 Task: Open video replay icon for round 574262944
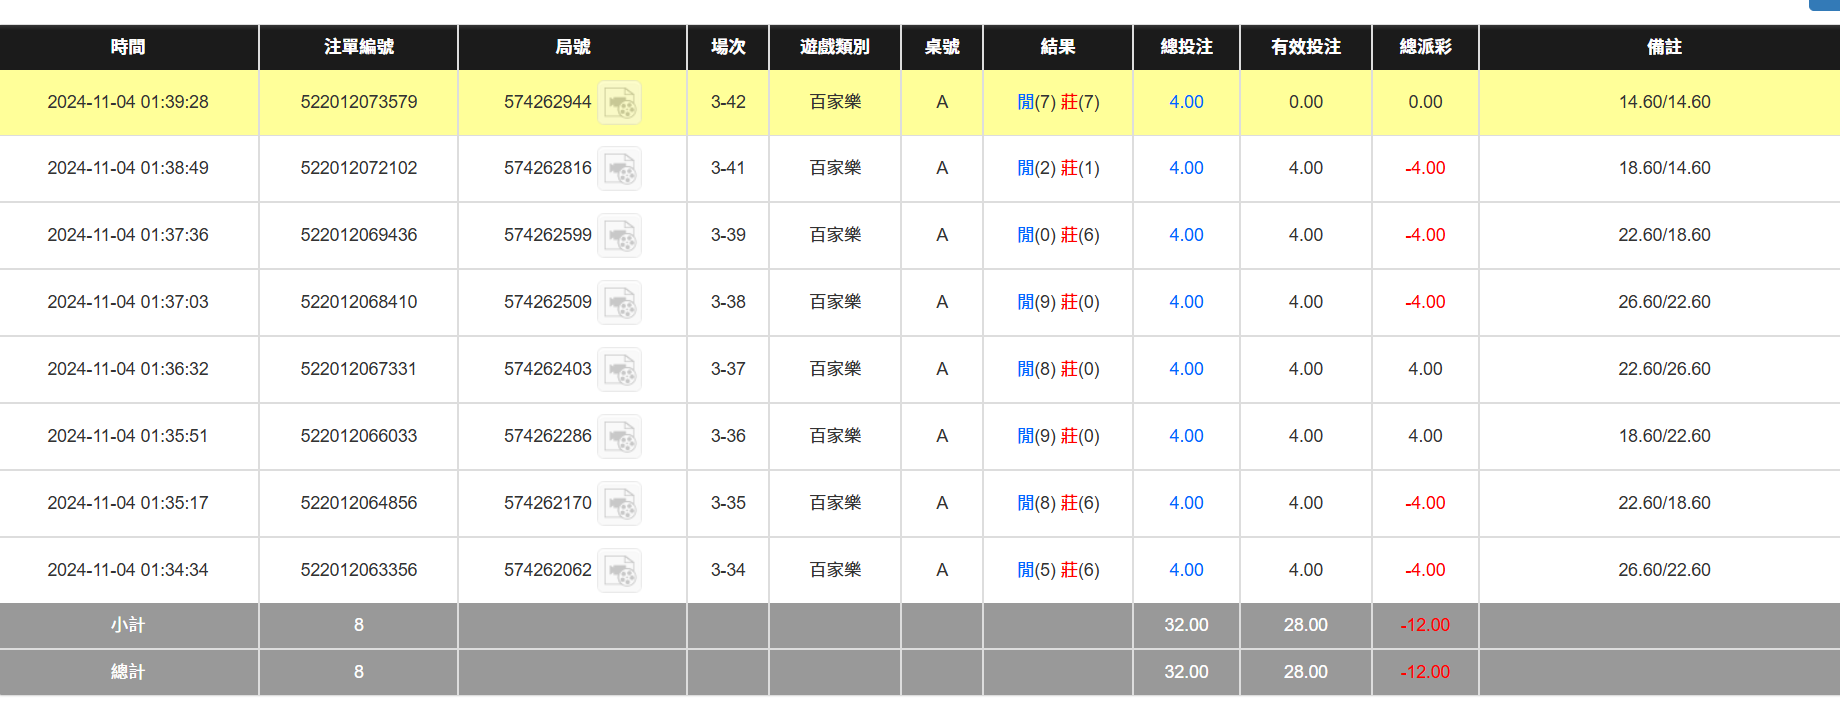click(620, 102)
